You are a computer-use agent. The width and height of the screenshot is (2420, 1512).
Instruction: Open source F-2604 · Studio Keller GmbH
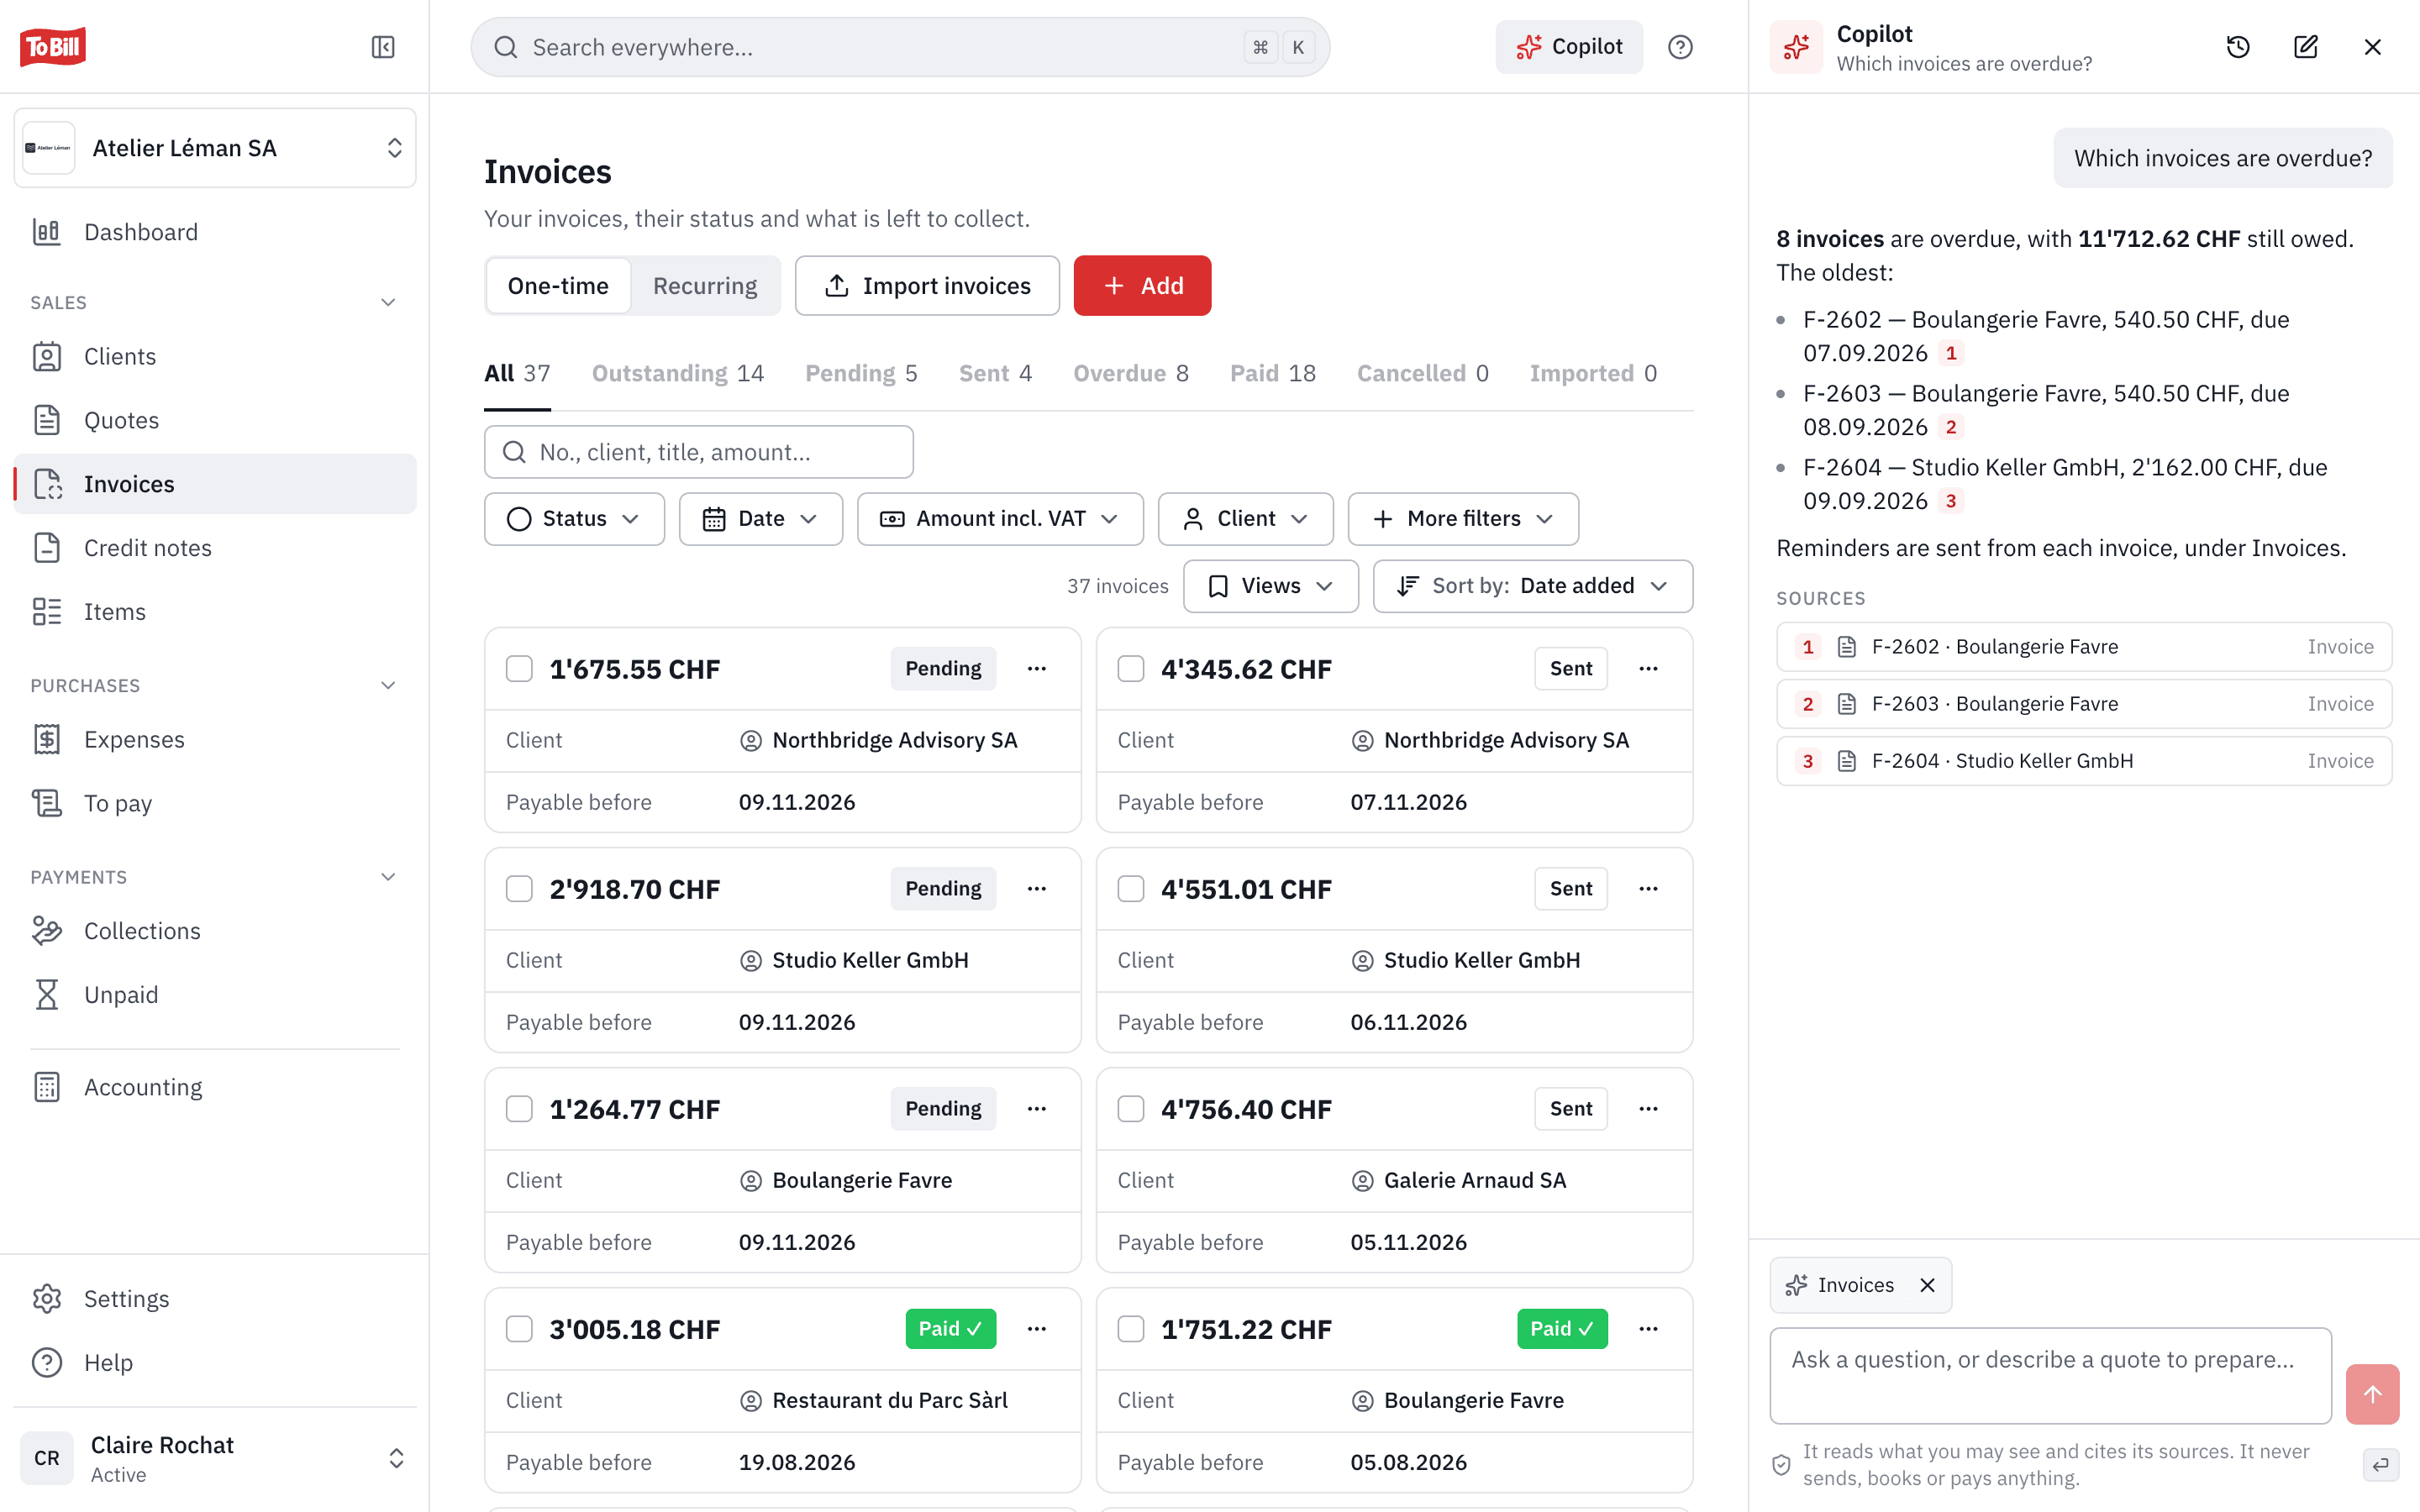click(2084, 761)
